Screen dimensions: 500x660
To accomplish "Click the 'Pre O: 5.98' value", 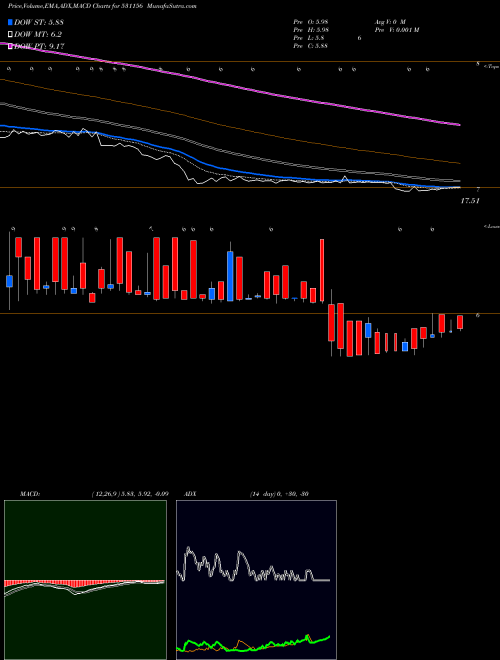I will [311, 22].
